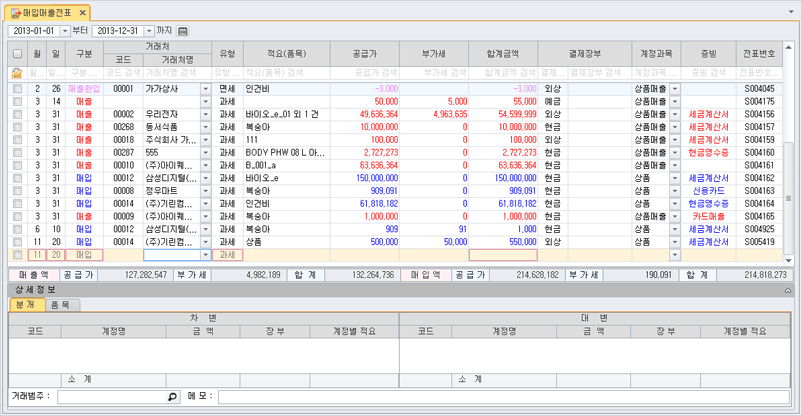This screenshot has height=416, width=802.
Task: Sort by 전표번호 column header
Action: tap(759, 54)
